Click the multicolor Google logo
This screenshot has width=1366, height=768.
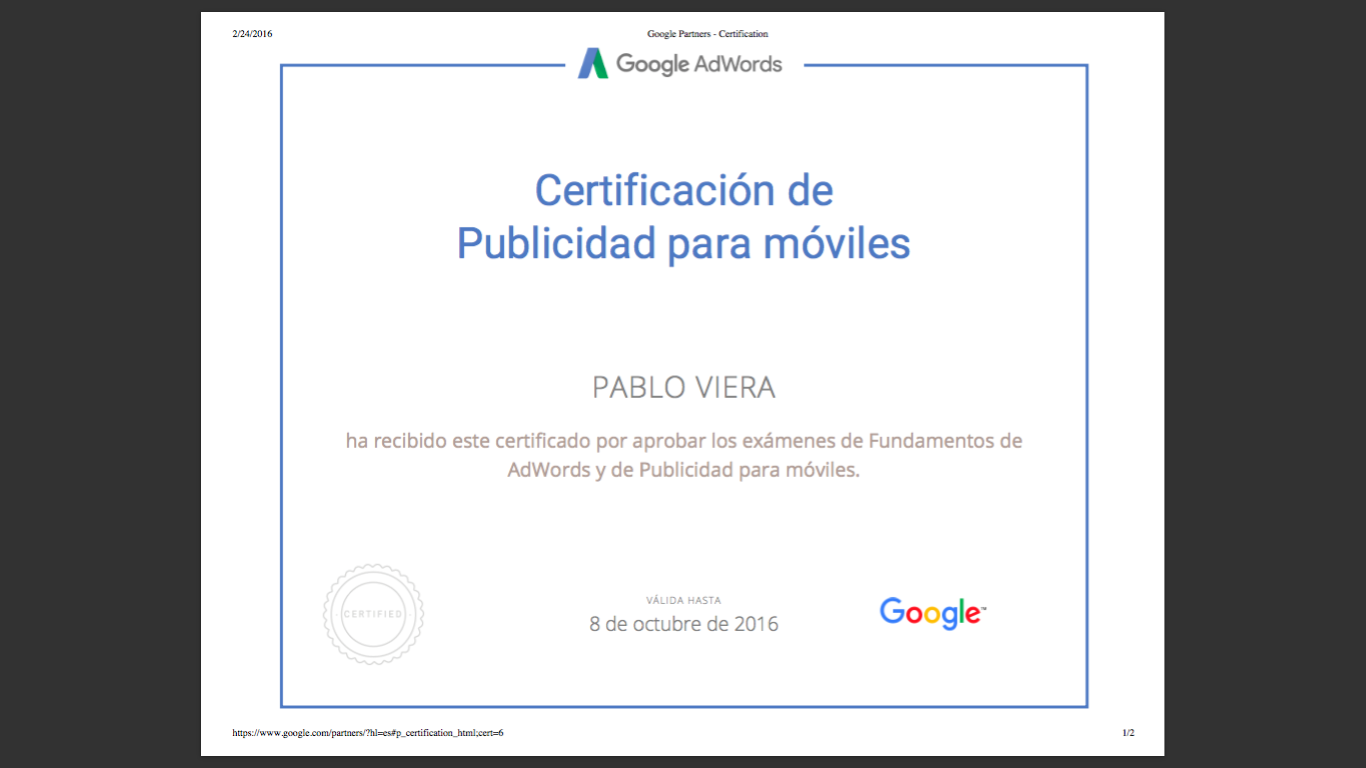[x=932, y=612]
